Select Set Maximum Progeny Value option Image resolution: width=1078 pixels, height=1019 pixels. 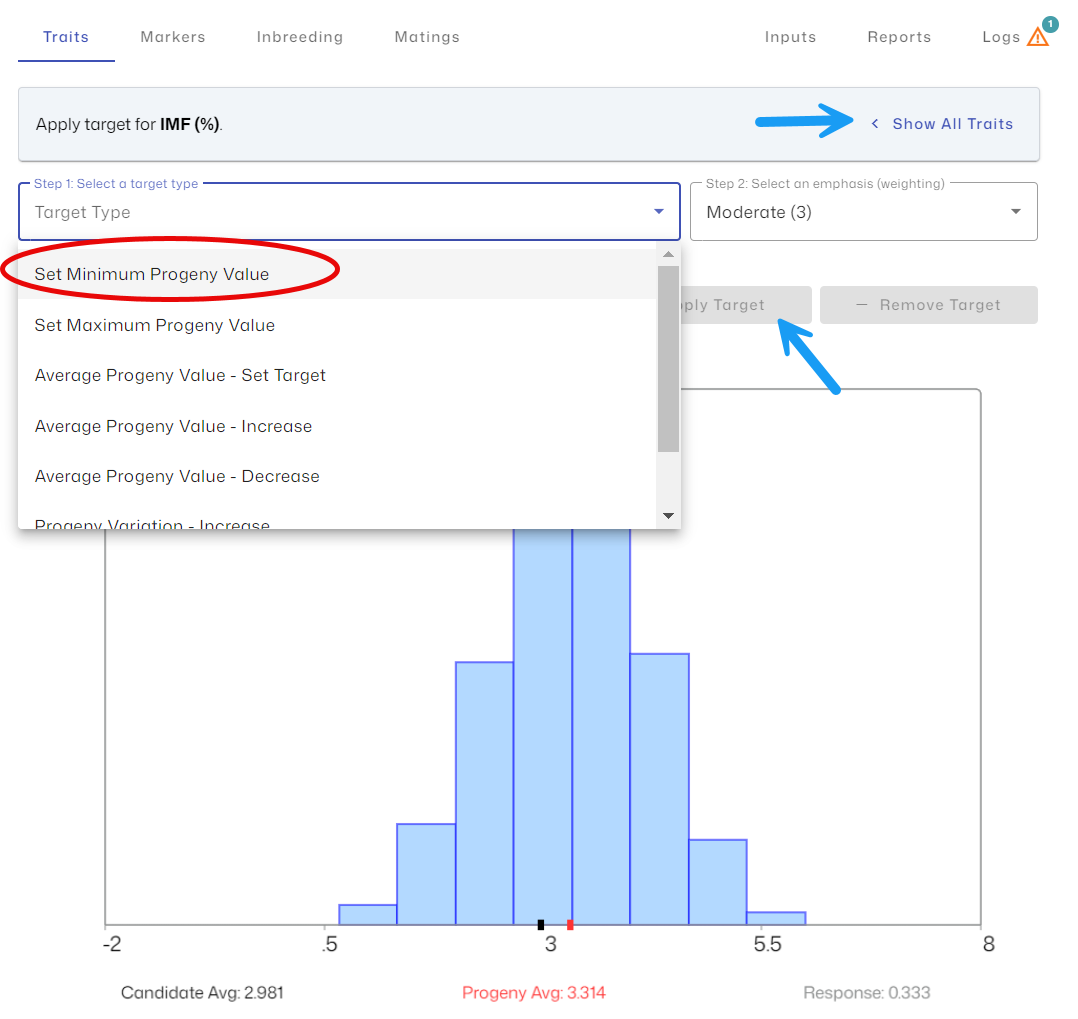(155, 325)
